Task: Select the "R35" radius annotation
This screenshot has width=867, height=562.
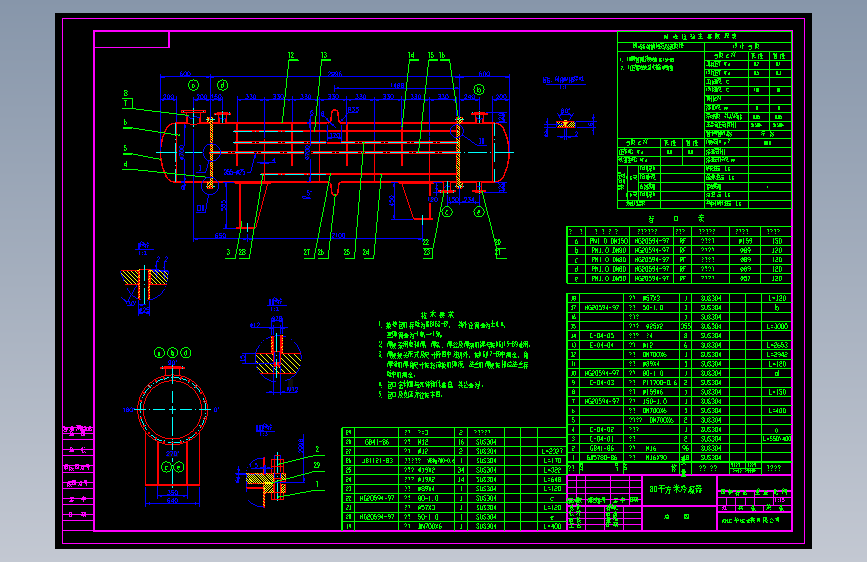Action: 353,110
